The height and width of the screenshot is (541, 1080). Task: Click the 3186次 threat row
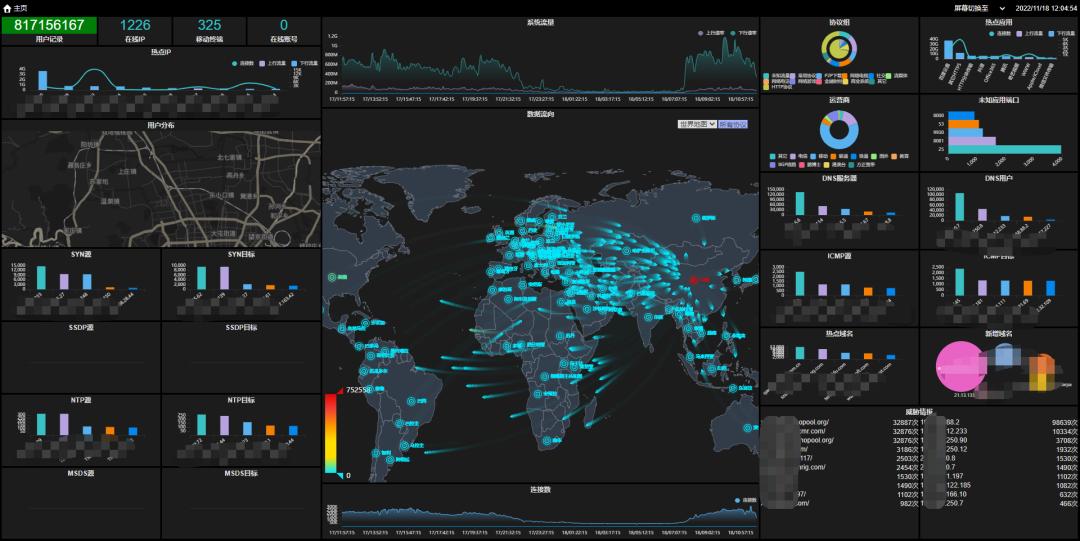pyautogui.click(x=840, y=449)
